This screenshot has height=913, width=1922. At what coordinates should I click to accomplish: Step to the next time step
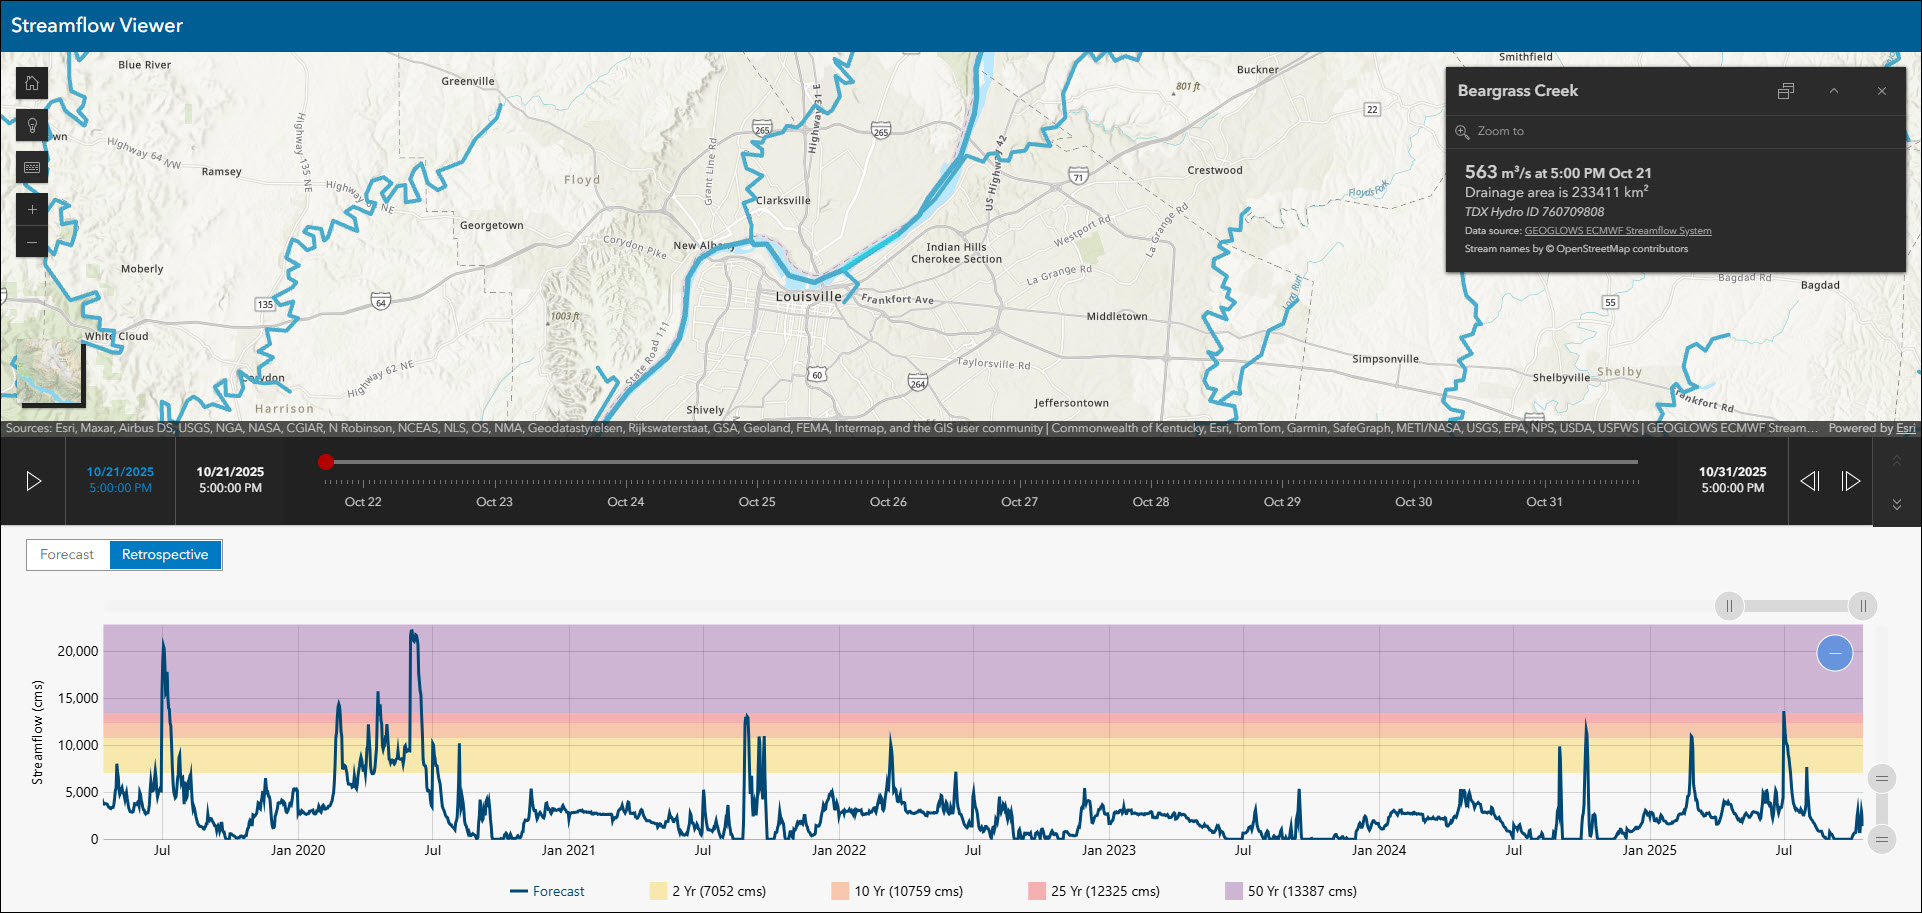[x=1851, y=481]
